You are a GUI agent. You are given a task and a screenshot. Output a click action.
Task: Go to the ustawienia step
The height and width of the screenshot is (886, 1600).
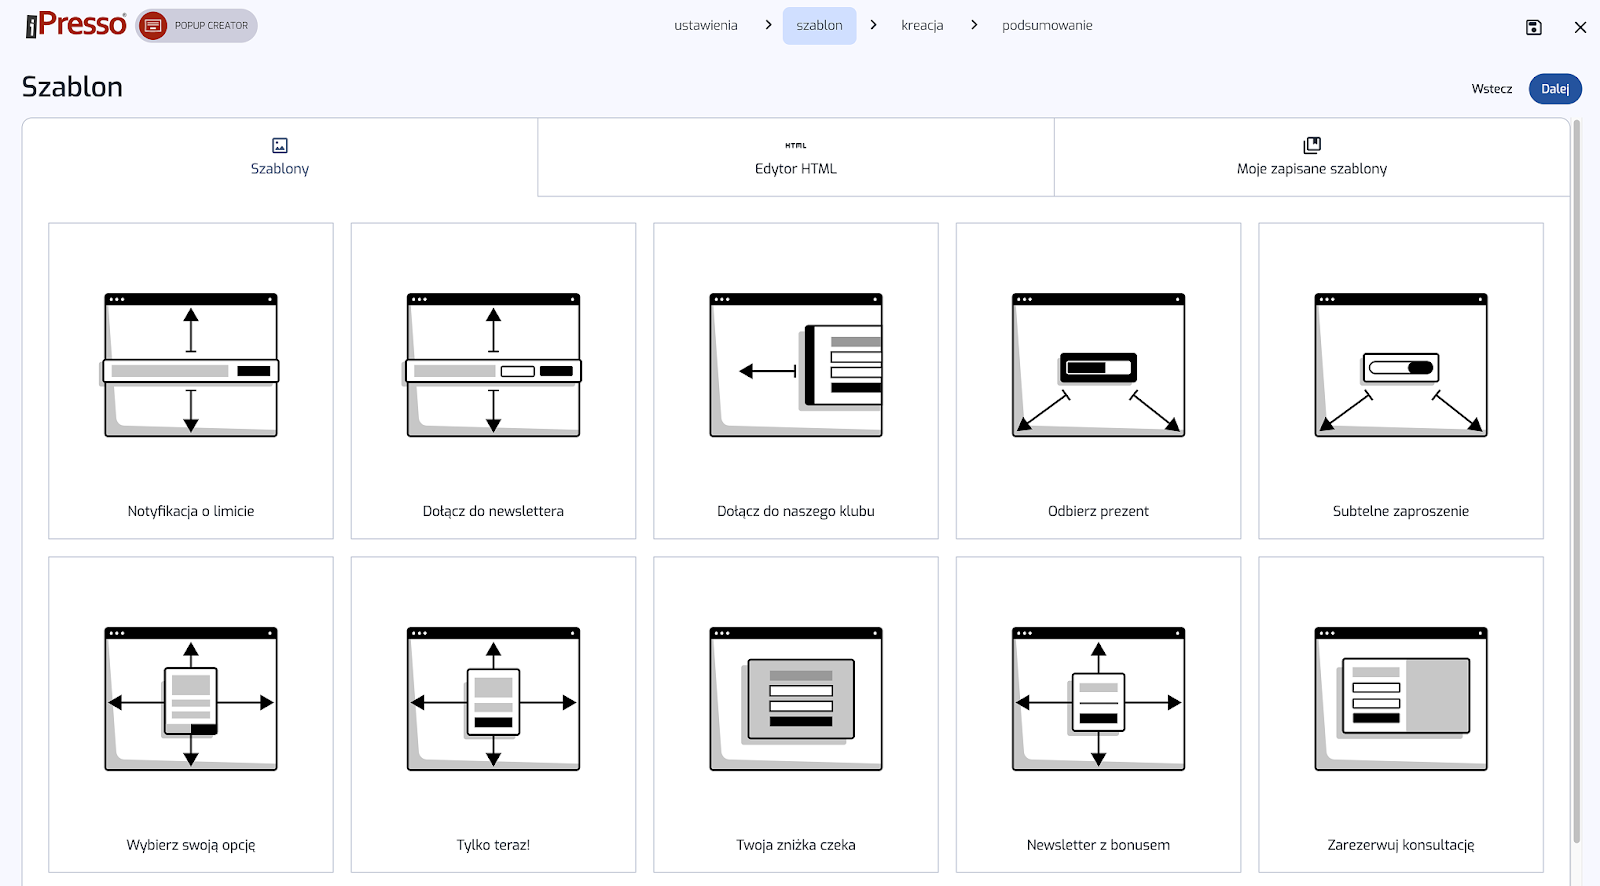point(705,26)
